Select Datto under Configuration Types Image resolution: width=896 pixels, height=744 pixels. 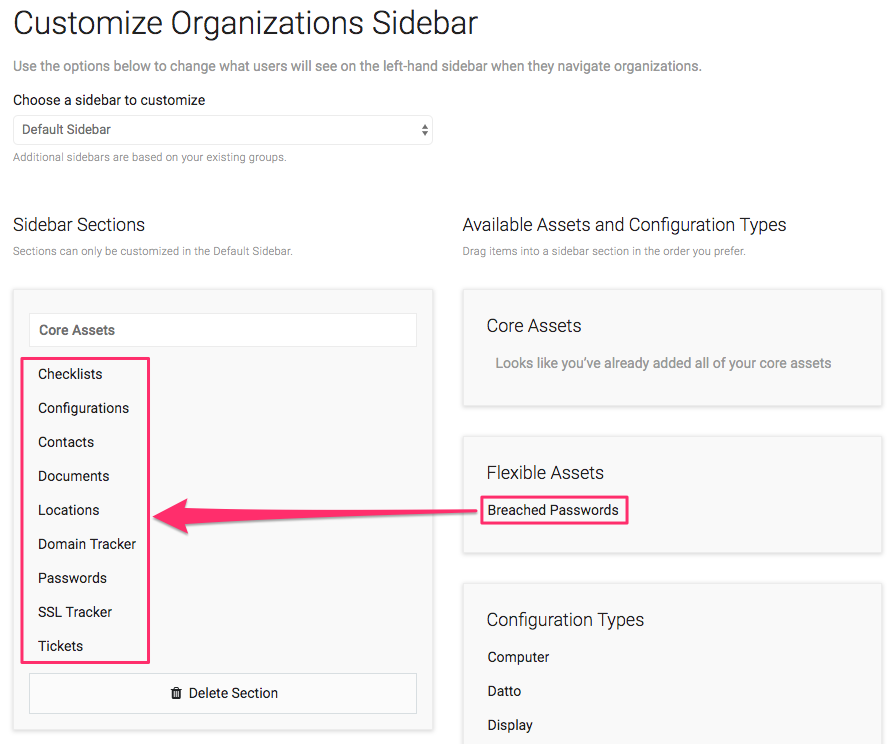[504, 691]
